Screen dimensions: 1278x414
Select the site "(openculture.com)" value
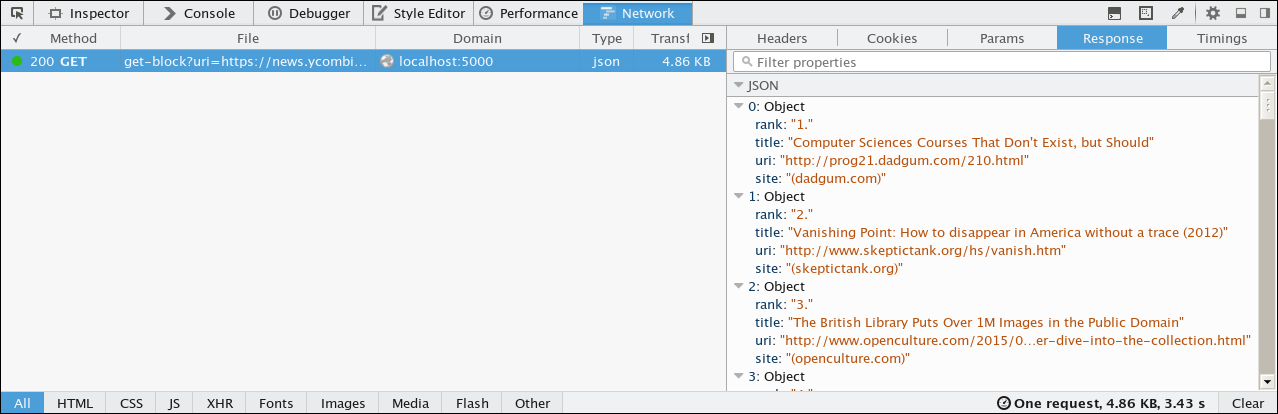847,358
